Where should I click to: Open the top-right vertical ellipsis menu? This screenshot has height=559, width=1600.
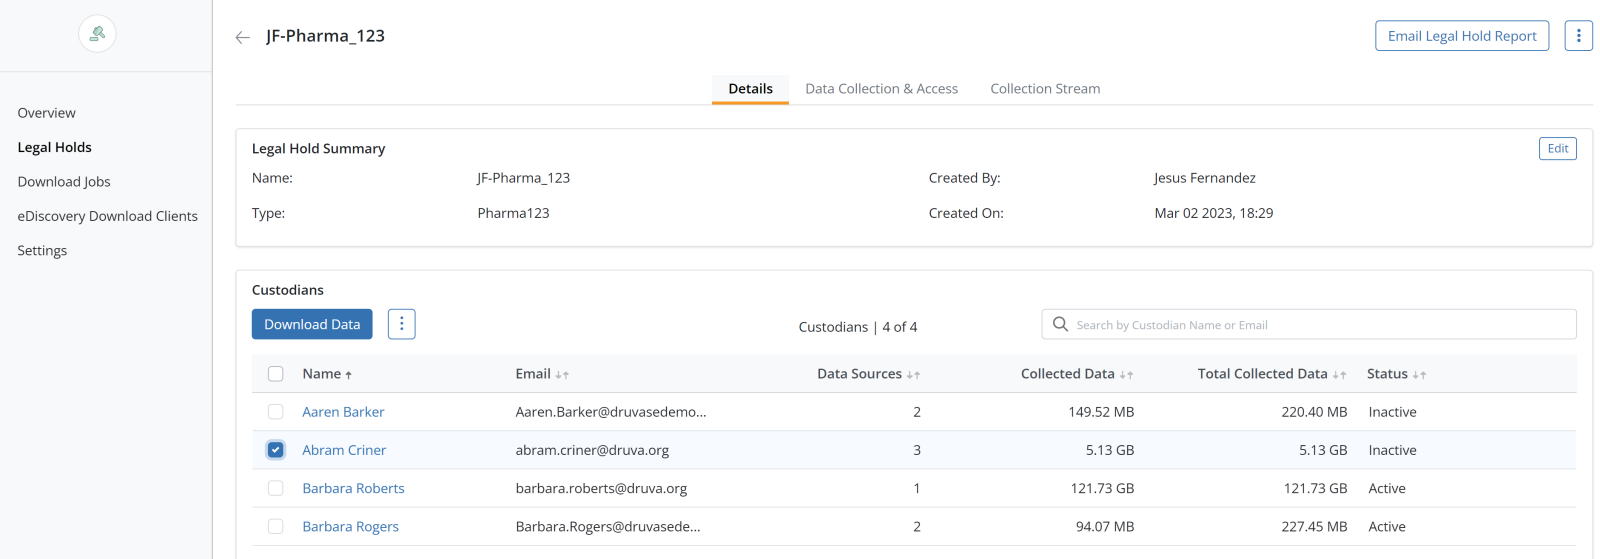coord(1578,36)
